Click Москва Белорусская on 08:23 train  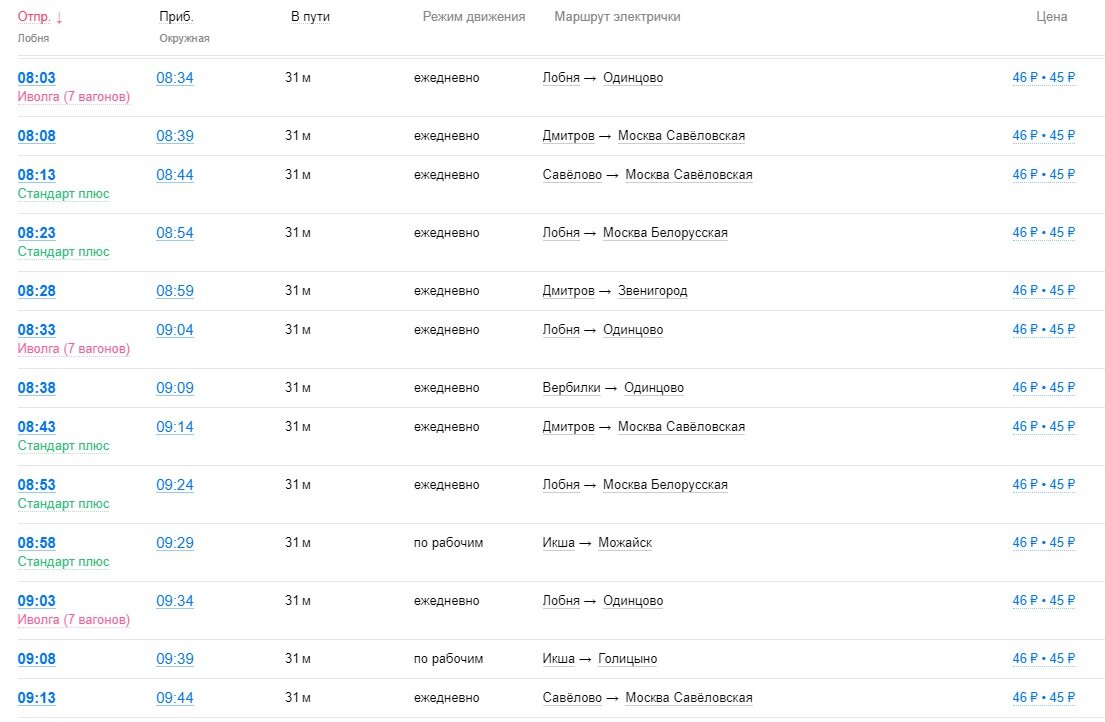(665, 233)
